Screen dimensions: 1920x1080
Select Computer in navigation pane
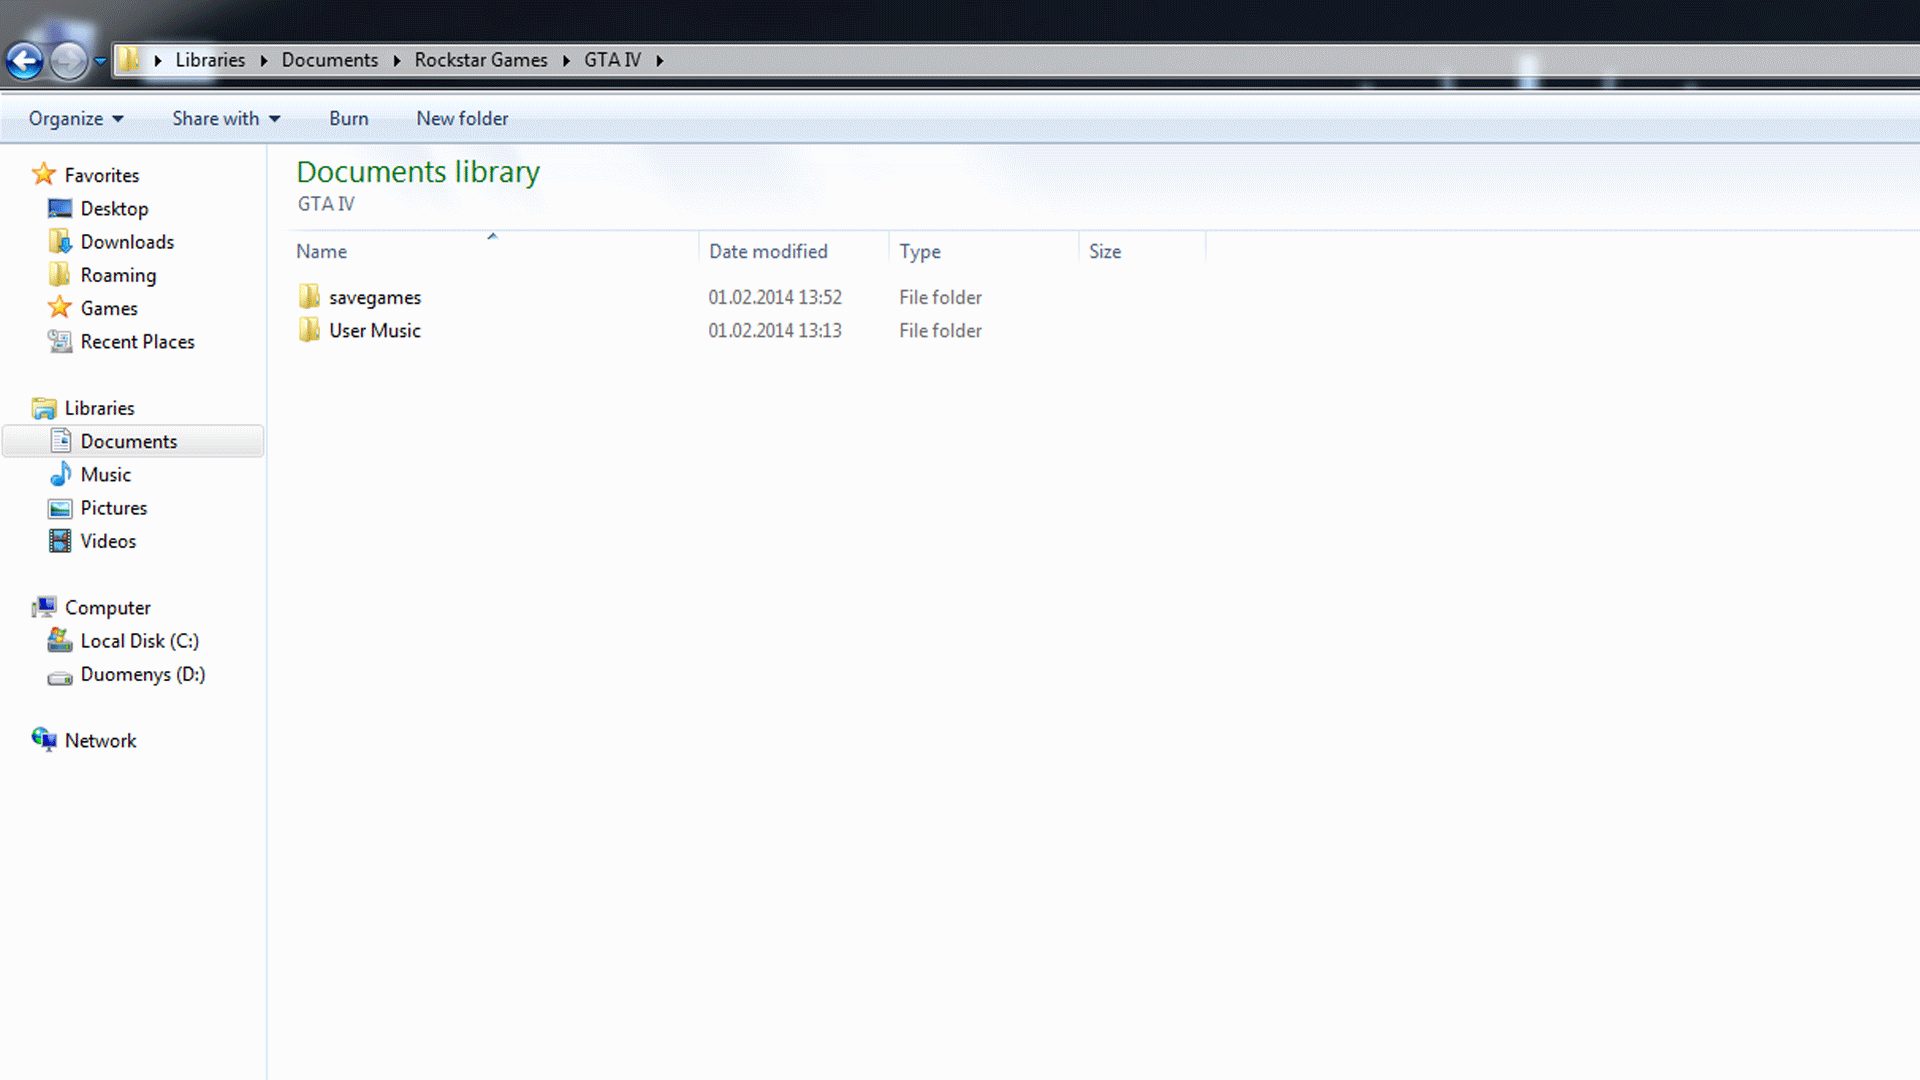point(107,608)
